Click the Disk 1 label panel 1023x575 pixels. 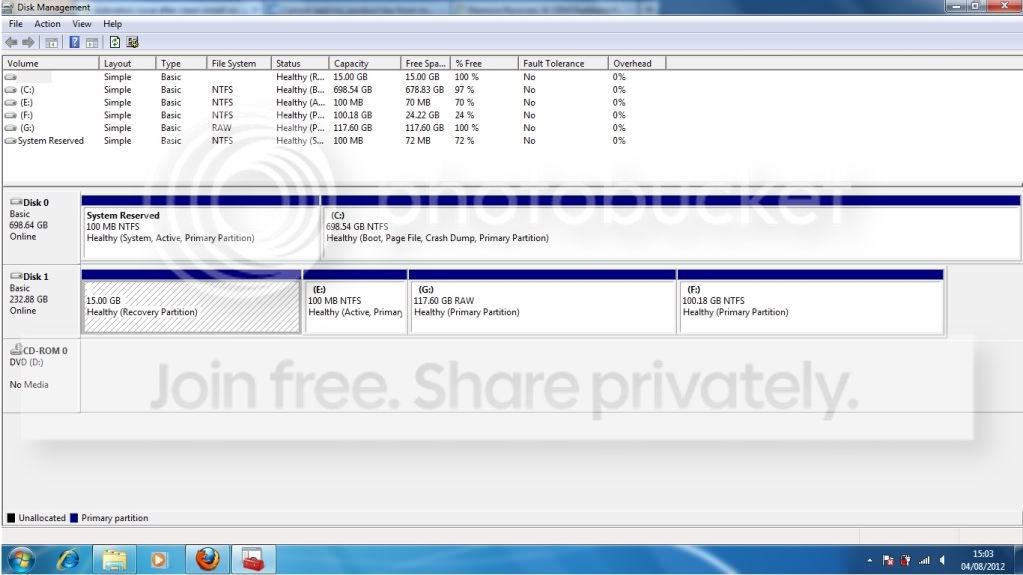coord(41,300)
